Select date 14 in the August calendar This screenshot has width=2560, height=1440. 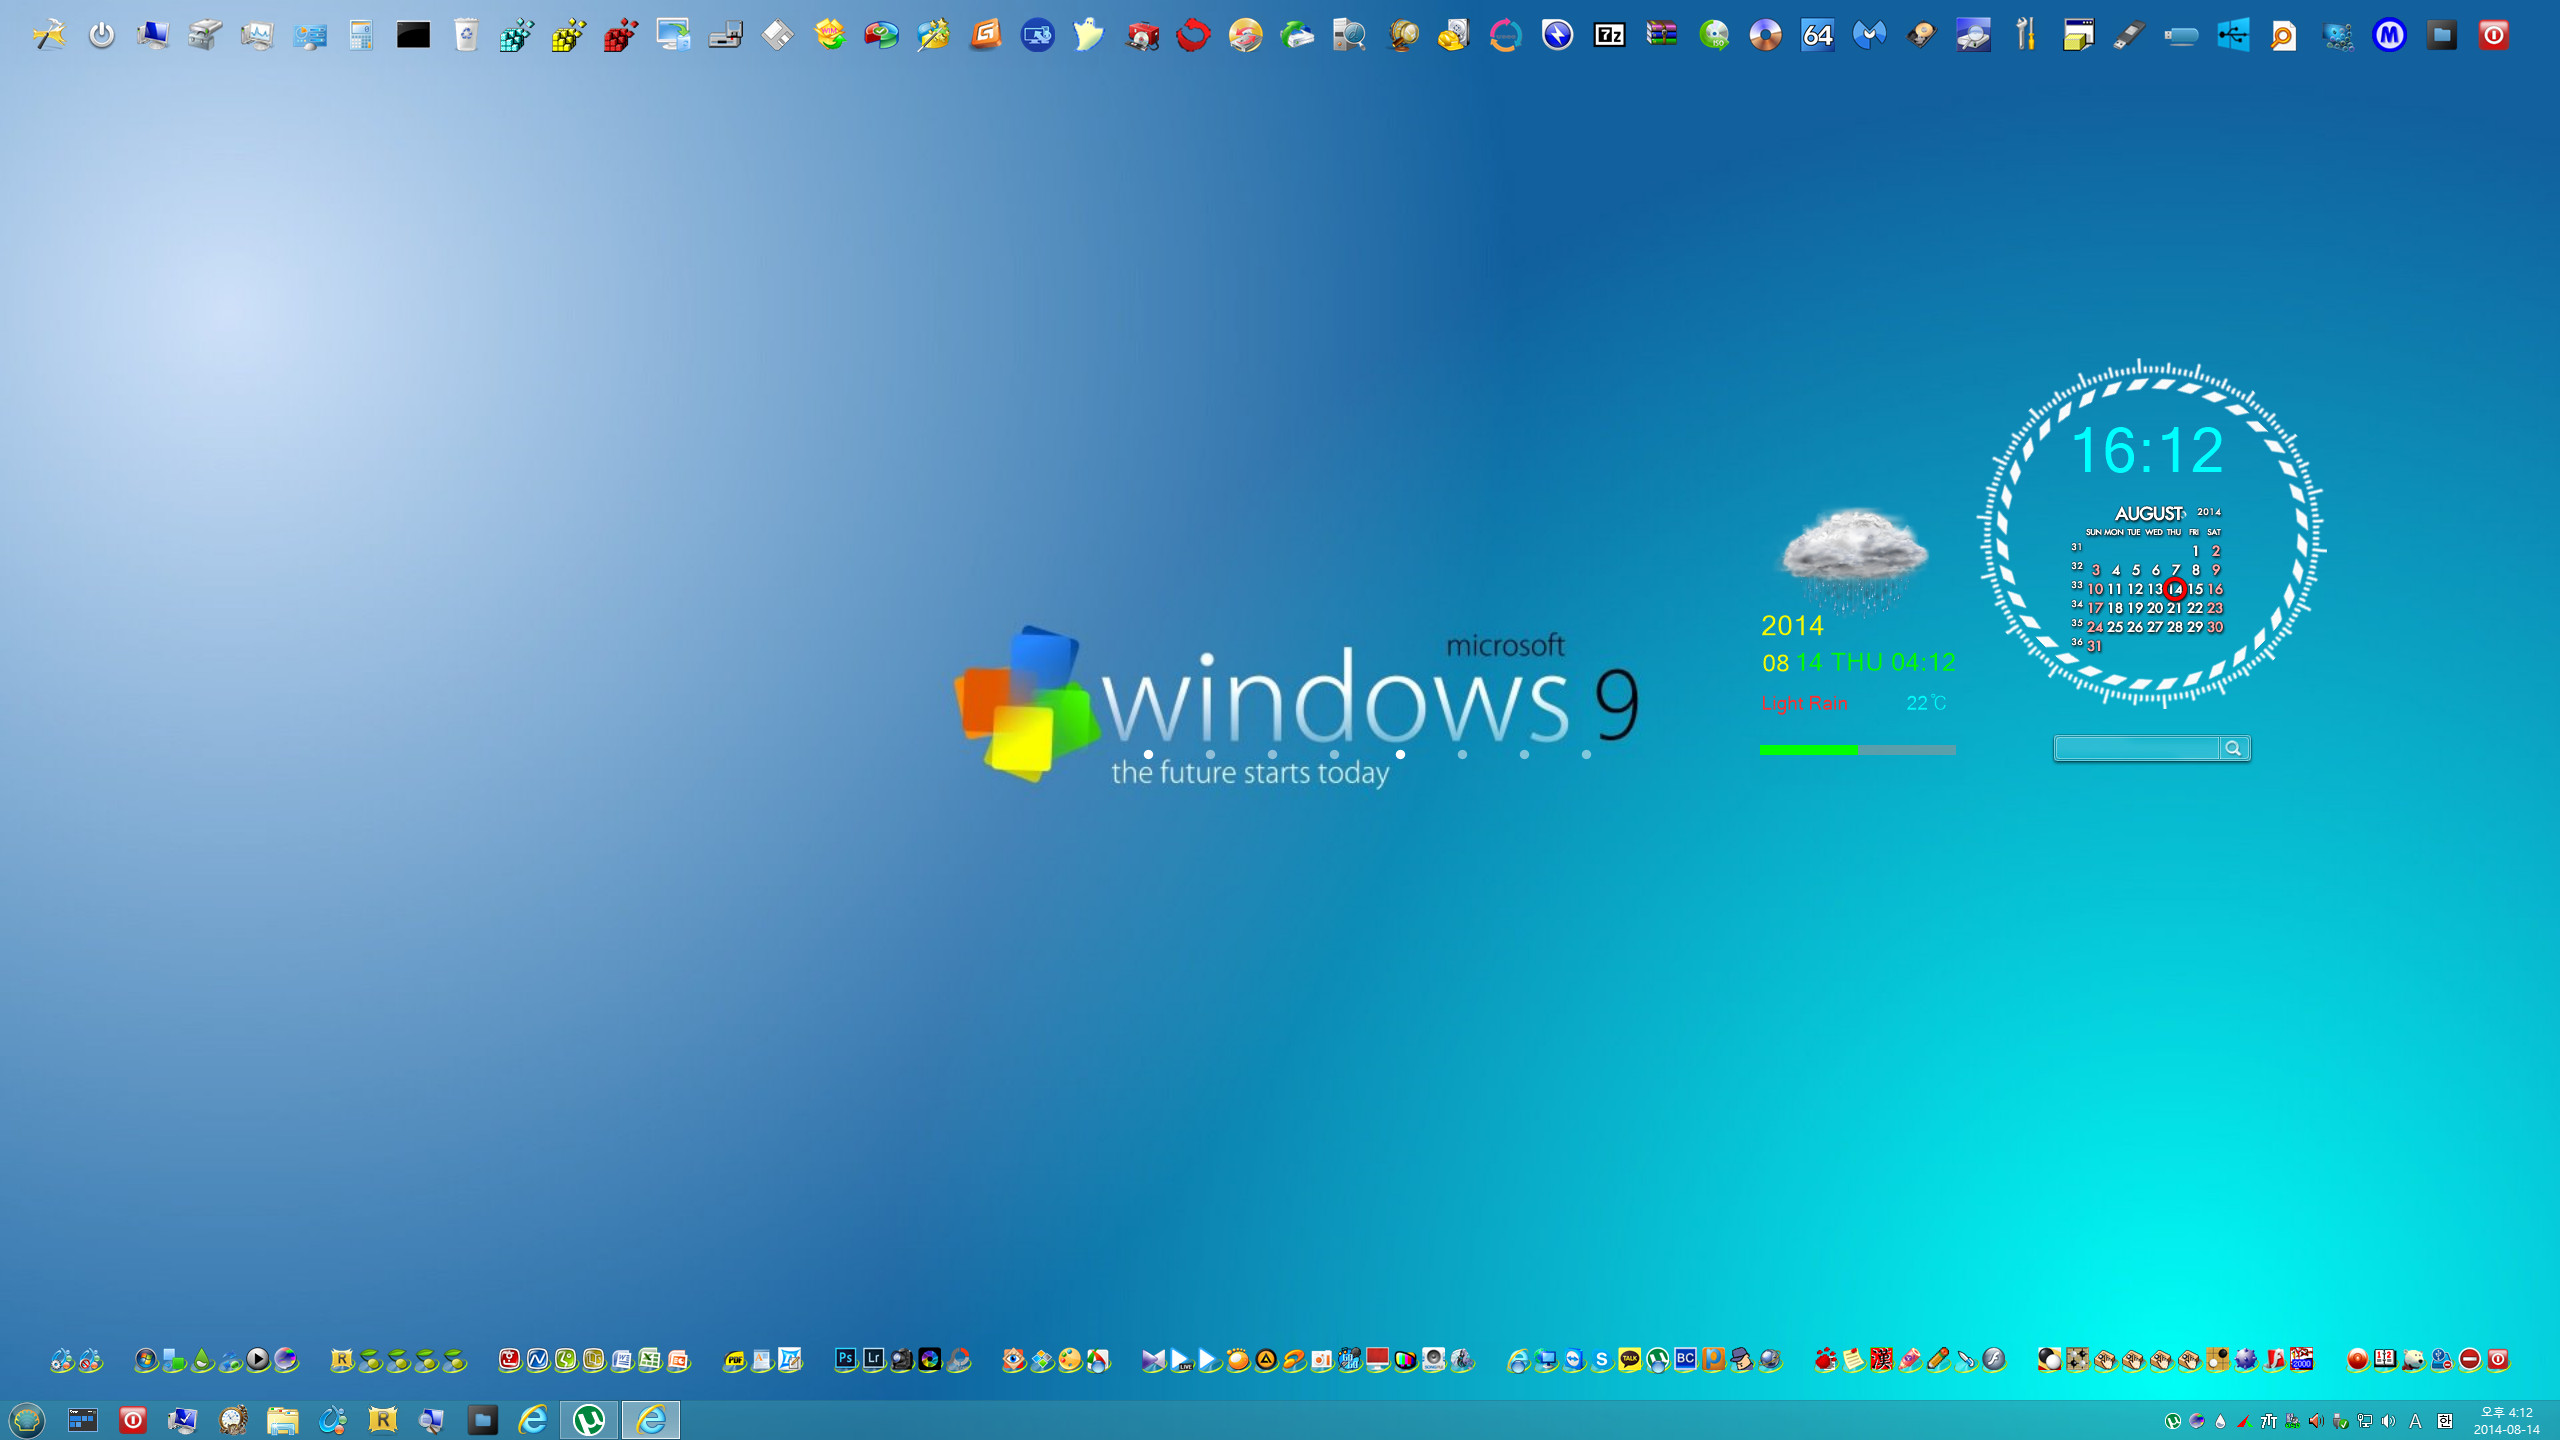pos(2175,589)
